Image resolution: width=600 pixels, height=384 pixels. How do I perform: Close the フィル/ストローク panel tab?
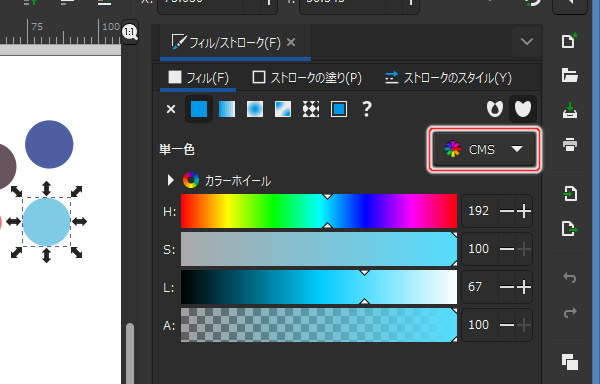click(291, 42)
